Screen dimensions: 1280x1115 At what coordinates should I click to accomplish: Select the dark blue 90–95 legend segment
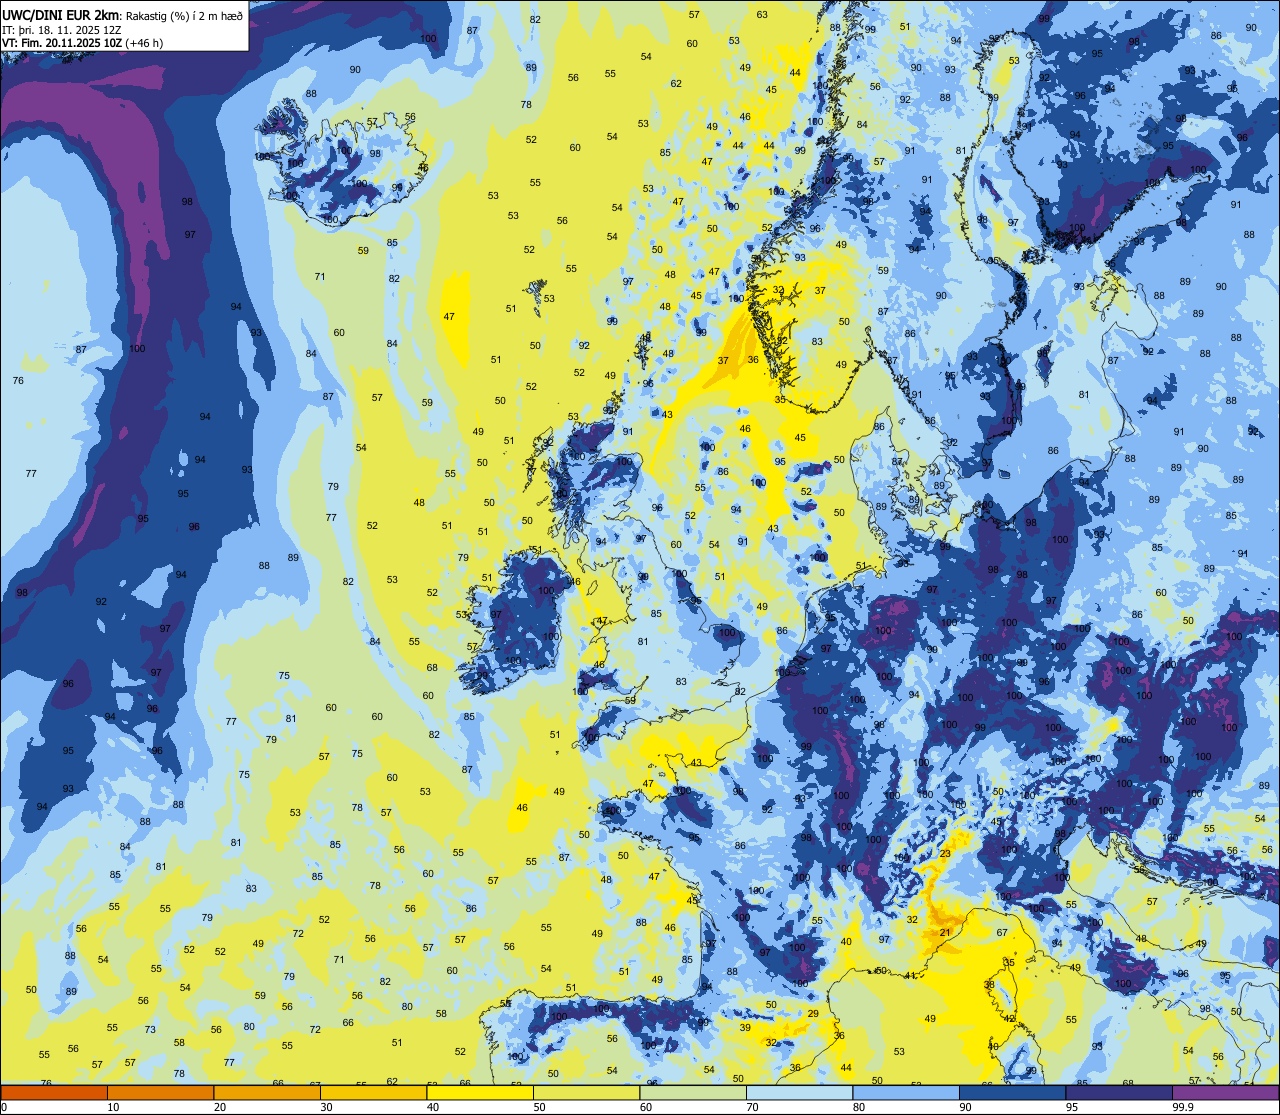pos(1012,1092)
